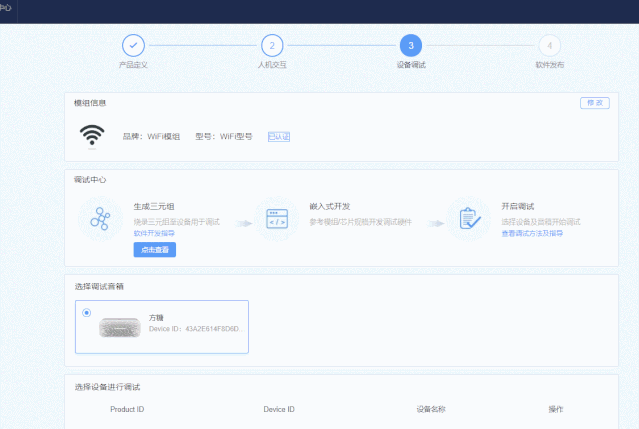Select step 3 设备调试 circle
The width and height of the screenshot is (639, 429).
tap(411, 46)
